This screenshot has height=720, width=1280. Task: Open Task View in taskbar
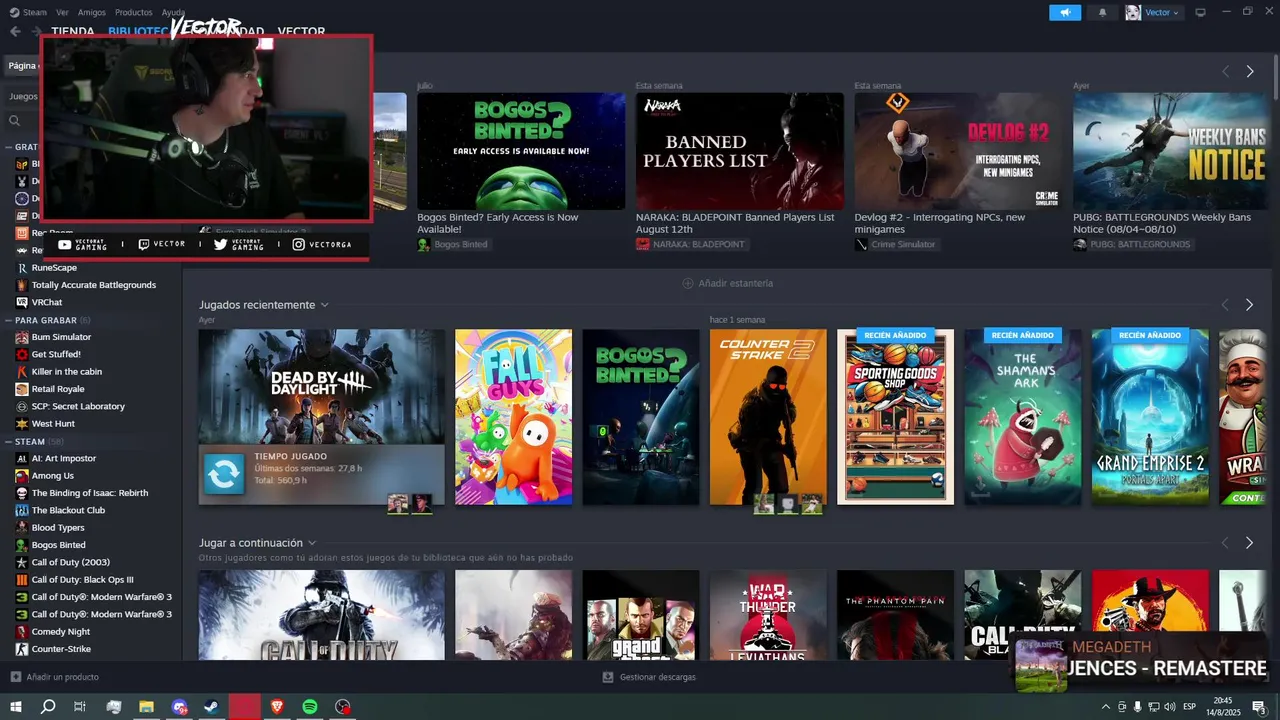click(x=80, y=707)
